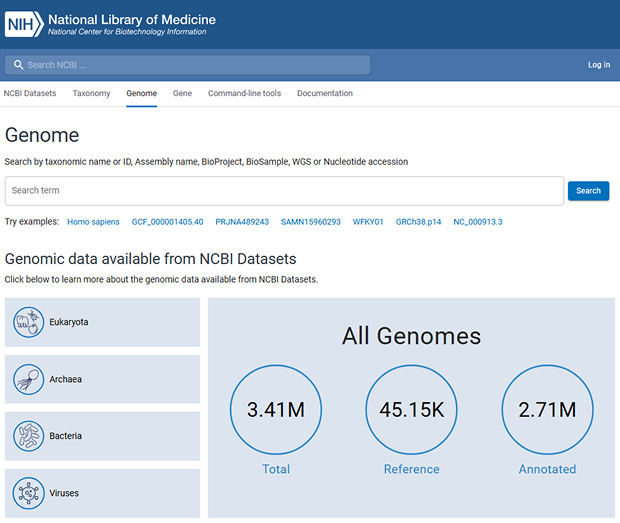Open the Eukaryota genomic data card

coord(102,322)
